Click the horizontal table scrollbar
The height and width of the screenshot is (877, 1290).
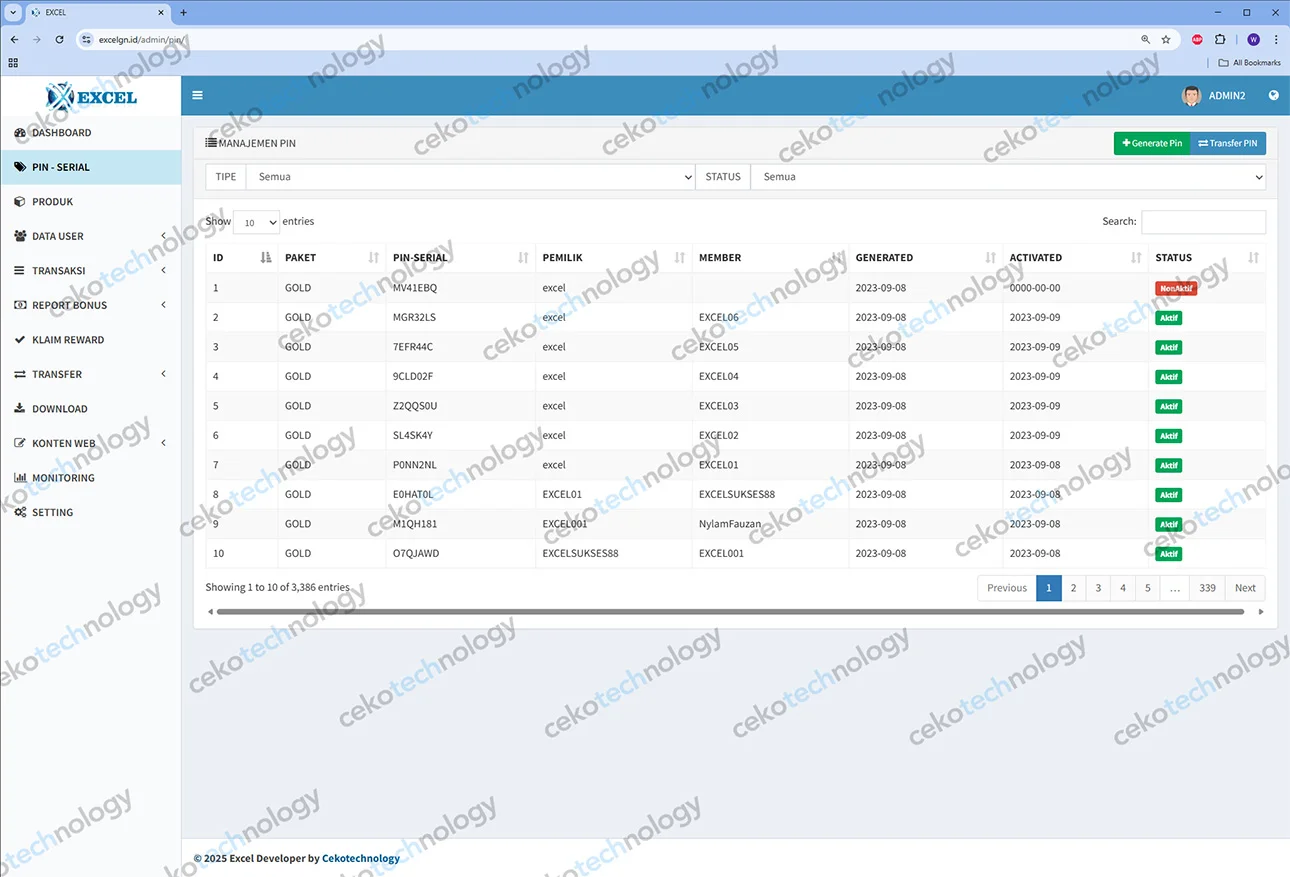(x=730, y=611)
